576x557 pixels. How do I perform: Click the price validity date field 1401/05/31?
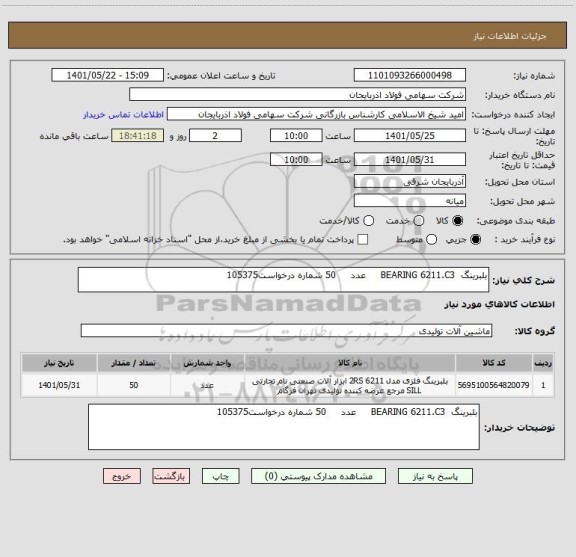click(x=410, y=159)
